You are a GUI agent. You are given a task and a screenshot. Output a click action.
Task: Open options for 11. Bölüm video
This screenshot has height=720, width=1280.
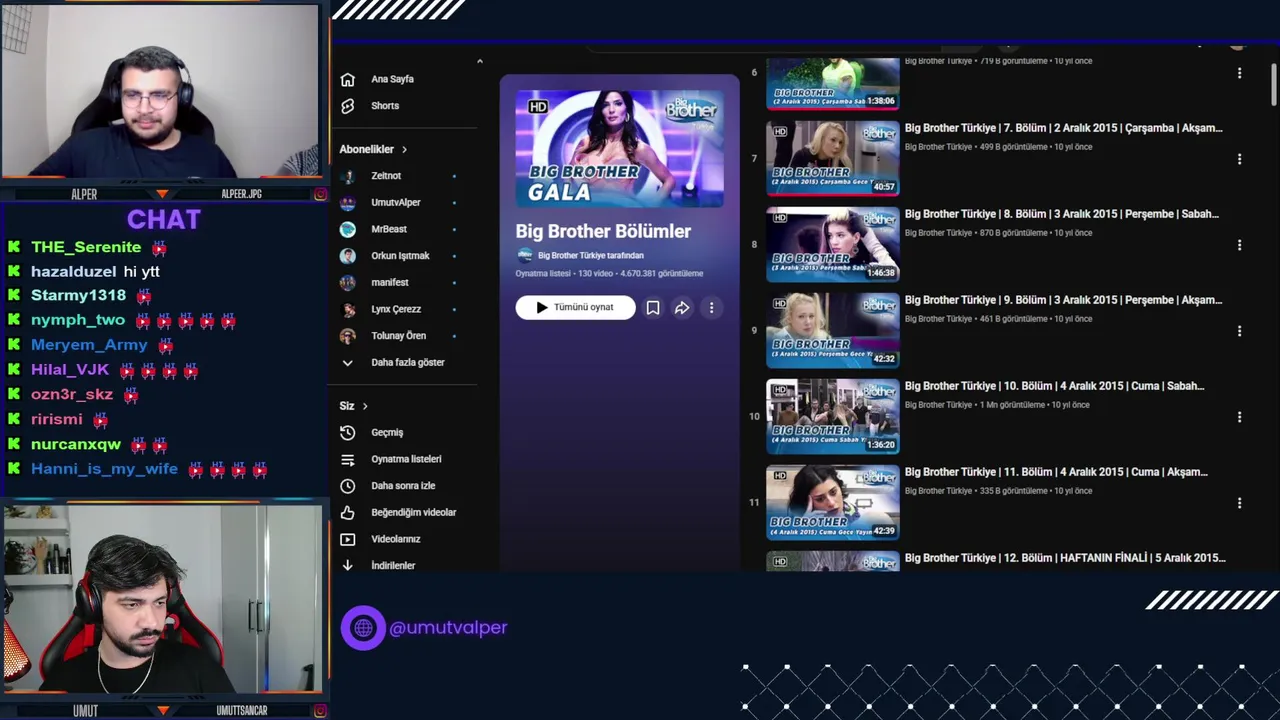click(1239, 503)
